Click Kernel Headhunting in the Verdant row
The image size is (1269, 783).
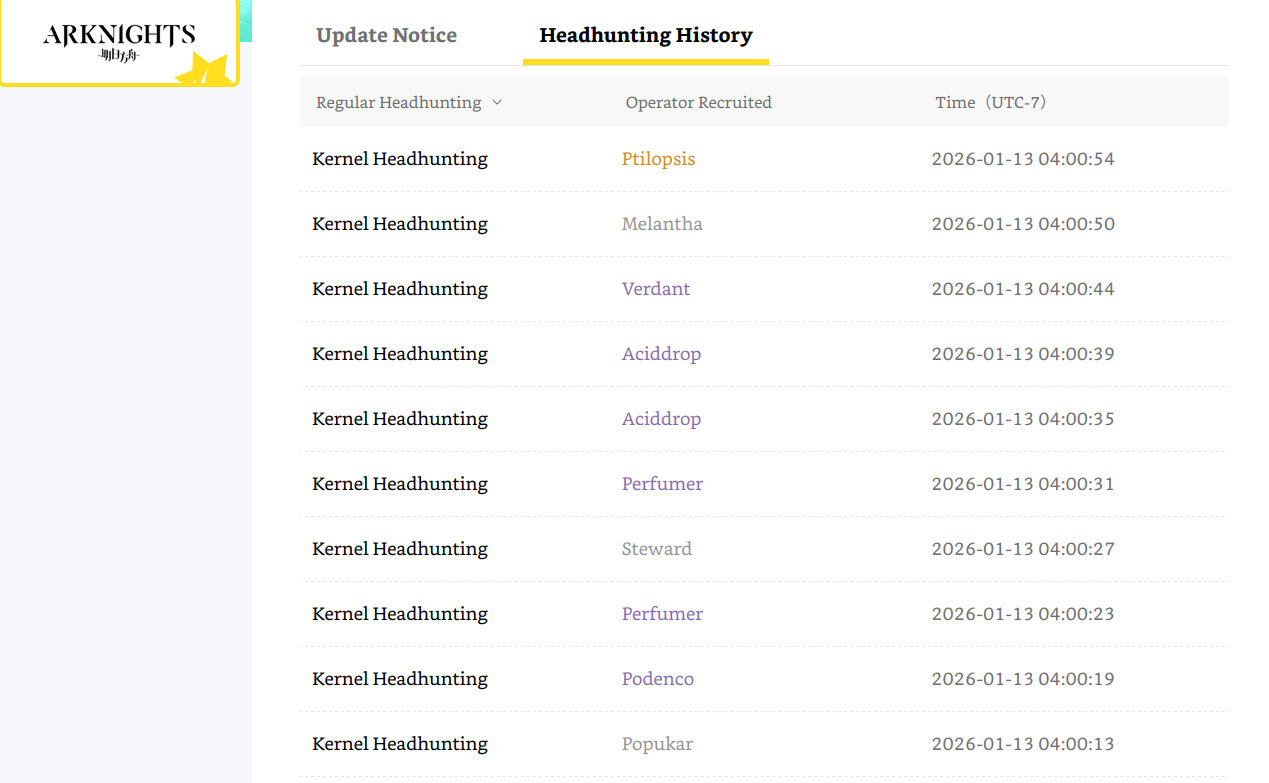(400, 289)
